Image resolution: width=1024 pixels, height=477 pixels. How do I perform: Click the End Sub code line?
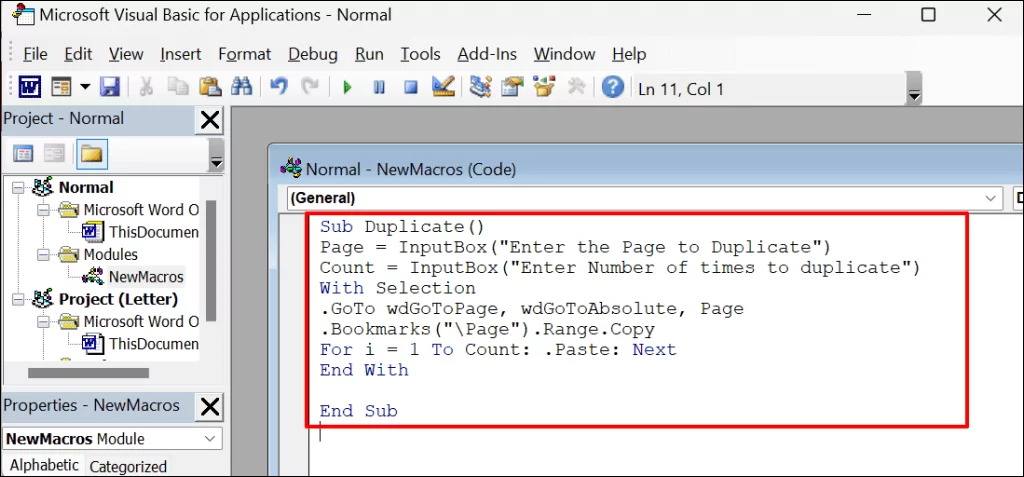click(359, 411)
